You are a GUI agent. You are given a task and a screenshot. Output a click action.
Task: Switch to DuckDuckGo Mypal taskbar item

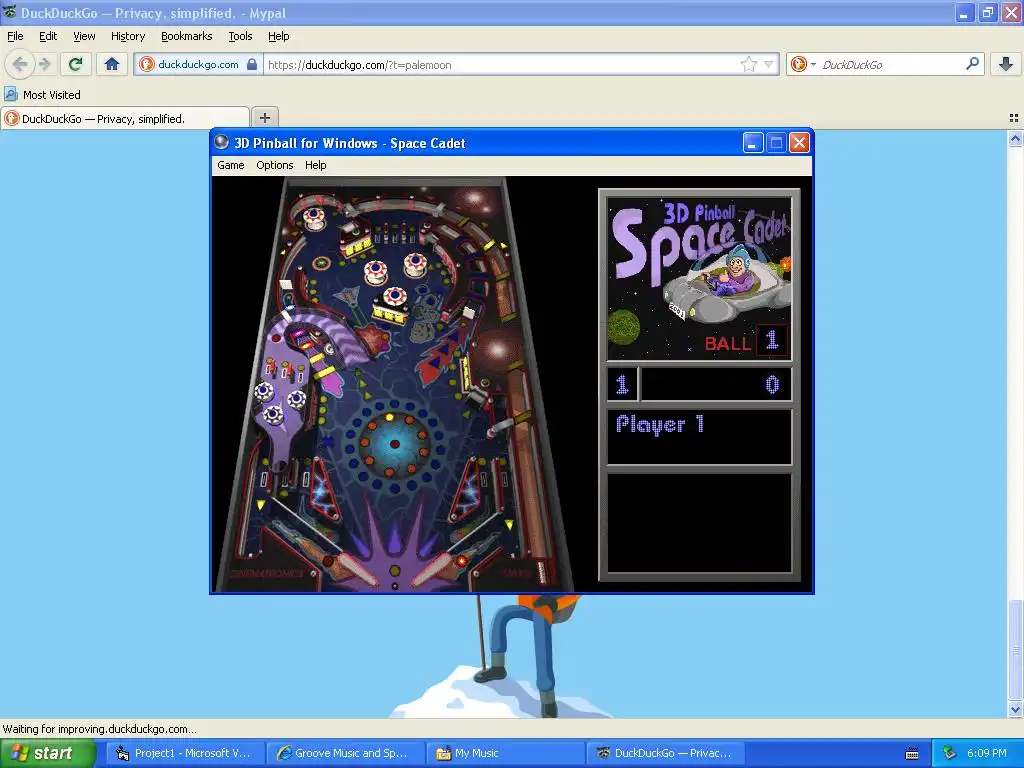point(665,753)
